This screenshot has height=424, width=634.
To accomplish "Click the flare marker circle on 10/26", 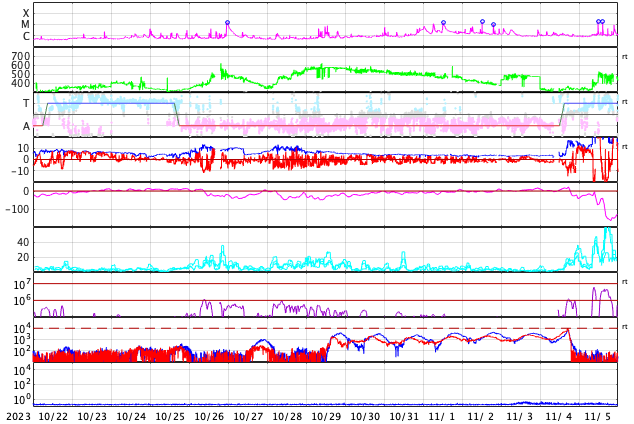I will point(227,23).
